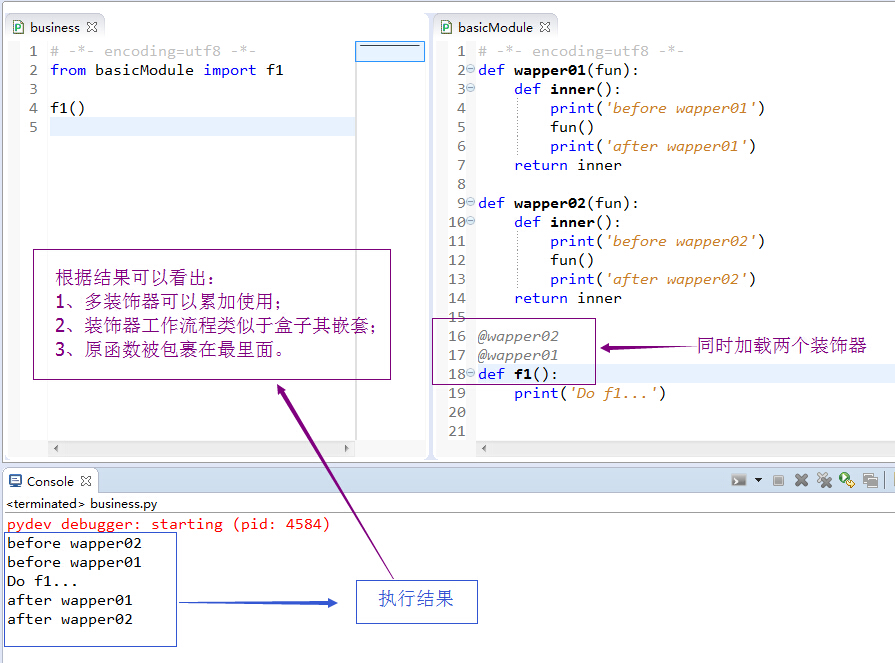Click console output 'after wapper02'
The image size is (895, 663).
pyautogui.click(x=70, y=619)
